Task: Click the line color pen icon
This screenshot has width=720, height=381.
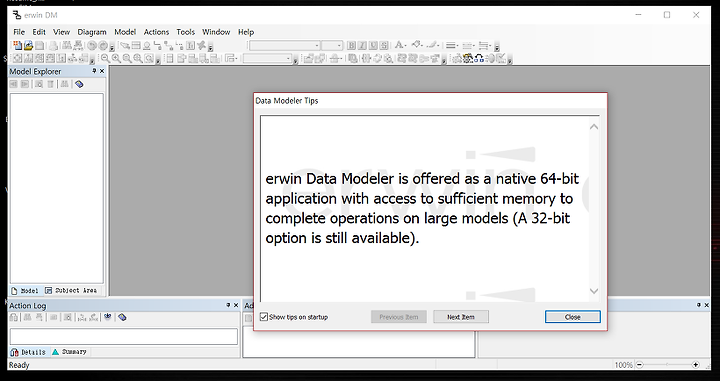Action: point(432,45)
